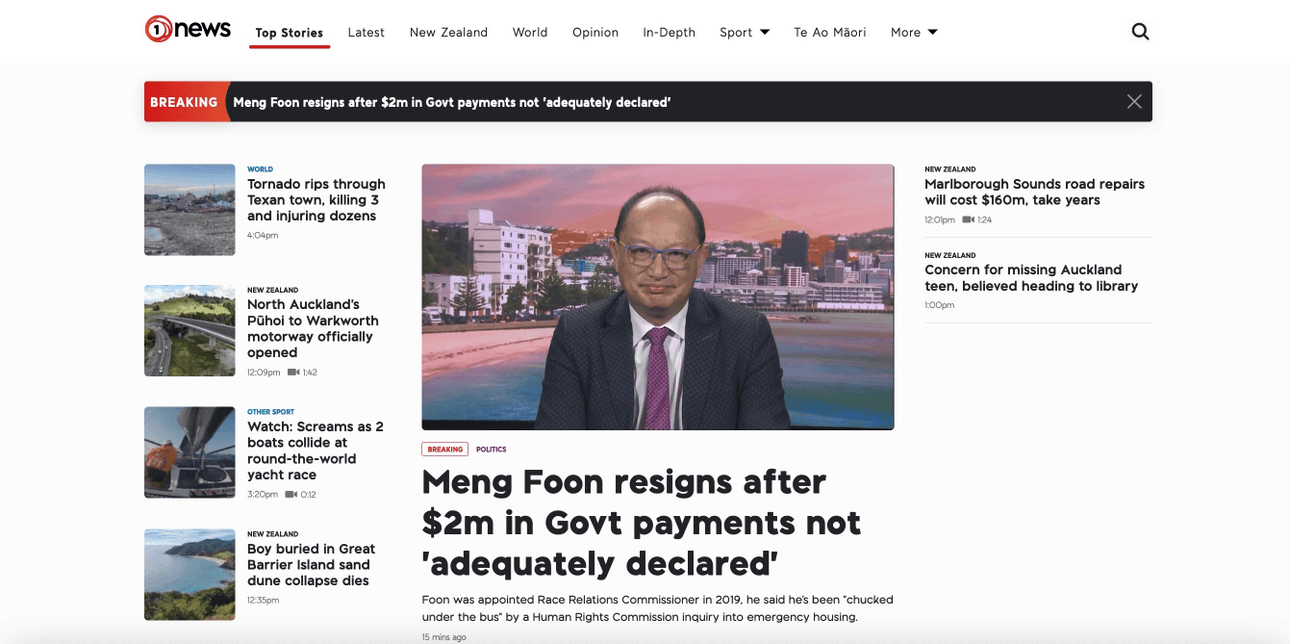The image size is (1290, 644).
Task: Open the Meng Foon main story image
Action: tap(658, 297)
